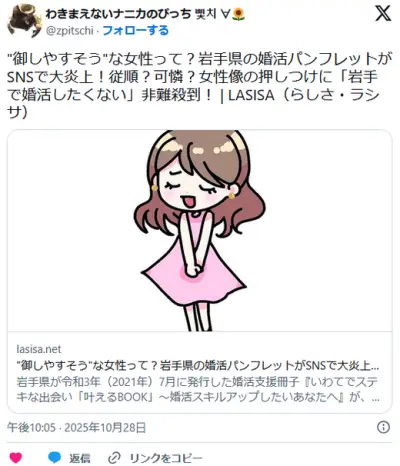Open the lasisa.net domain link
400x466 pixels.
tap(39, 349)
